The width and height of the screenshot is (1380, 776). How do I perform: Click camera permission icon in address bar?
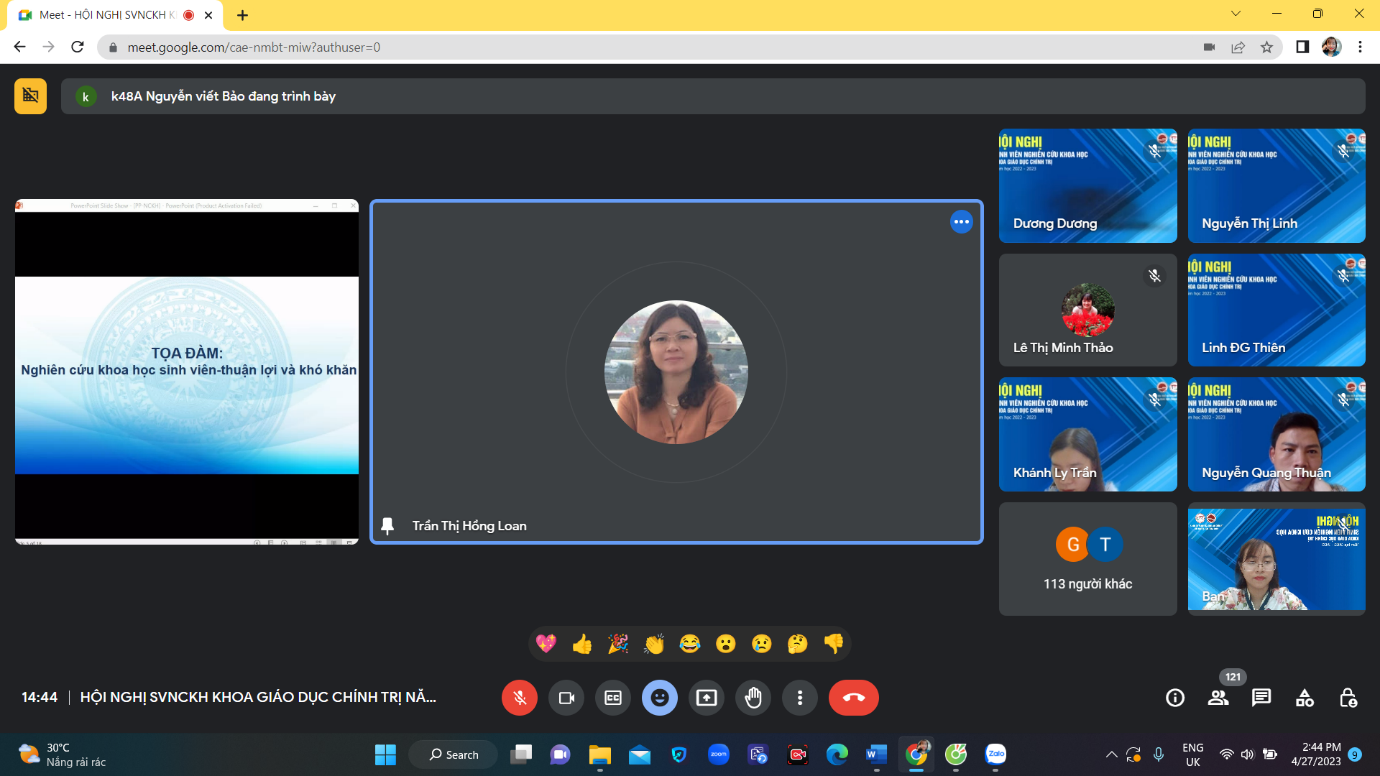pos(1209,47)
